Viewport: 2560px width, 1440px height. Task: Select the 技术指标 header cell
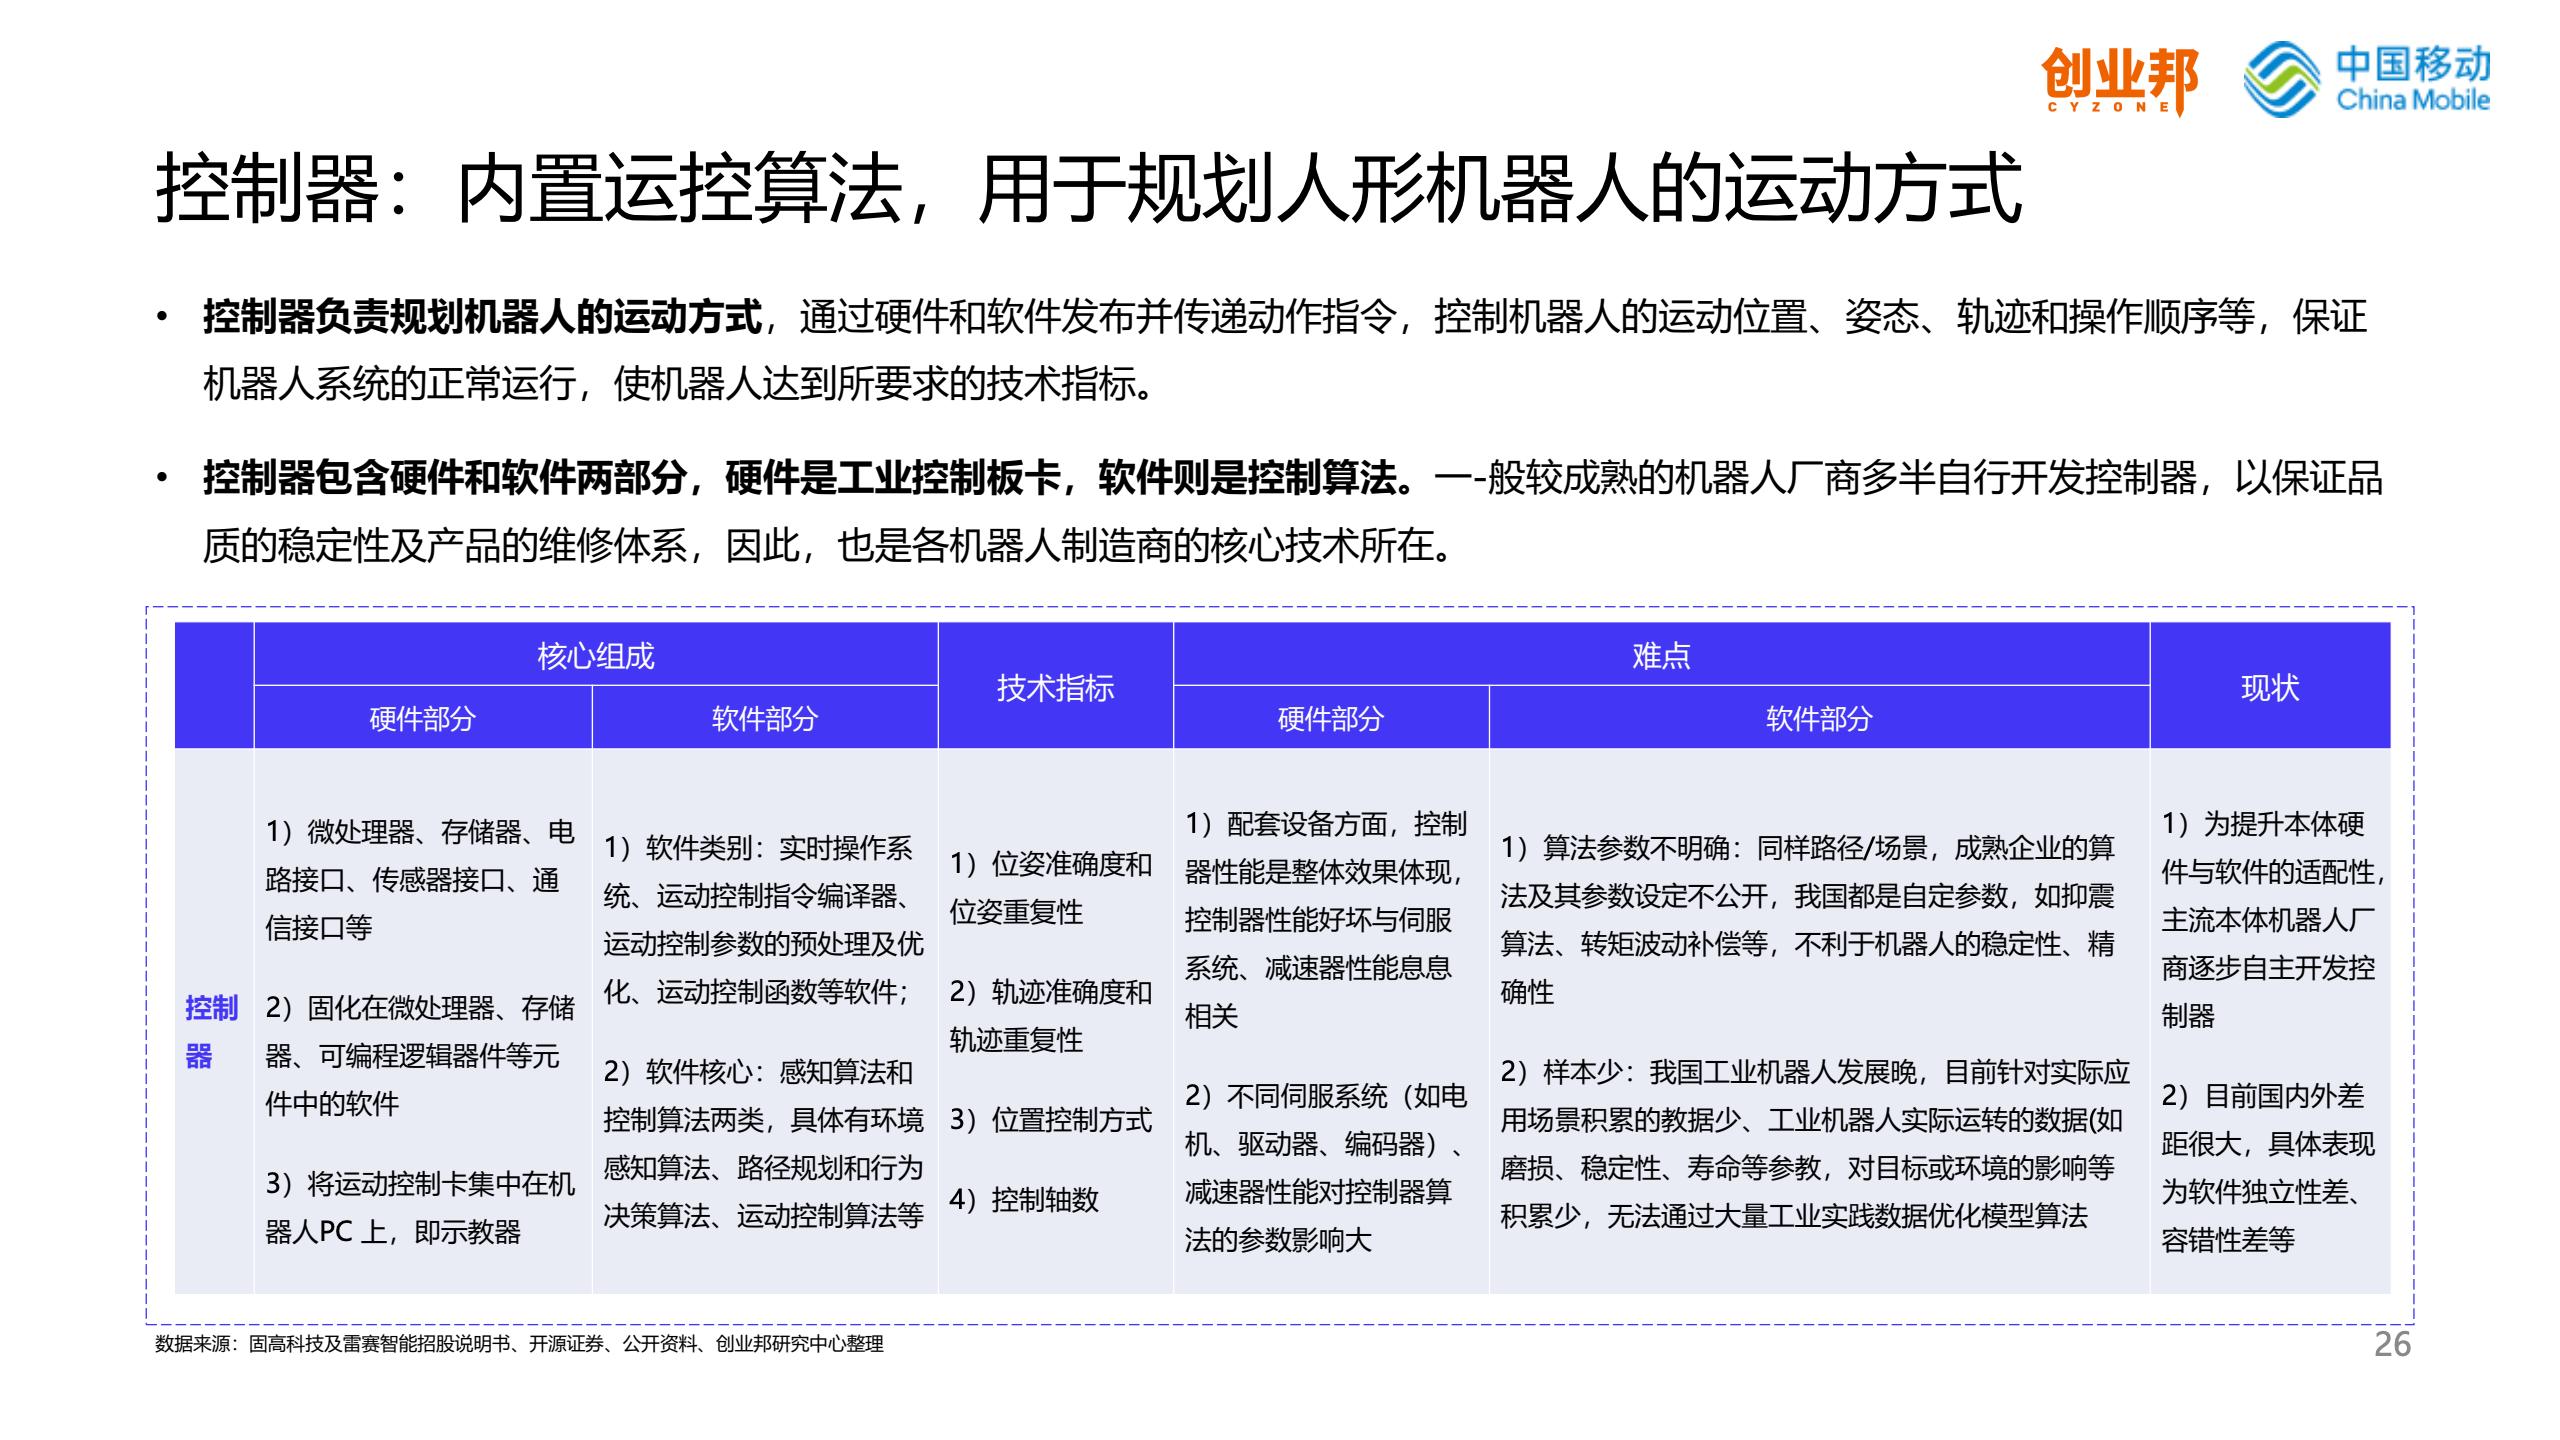pyautogui.click(x=1055, y=687)
